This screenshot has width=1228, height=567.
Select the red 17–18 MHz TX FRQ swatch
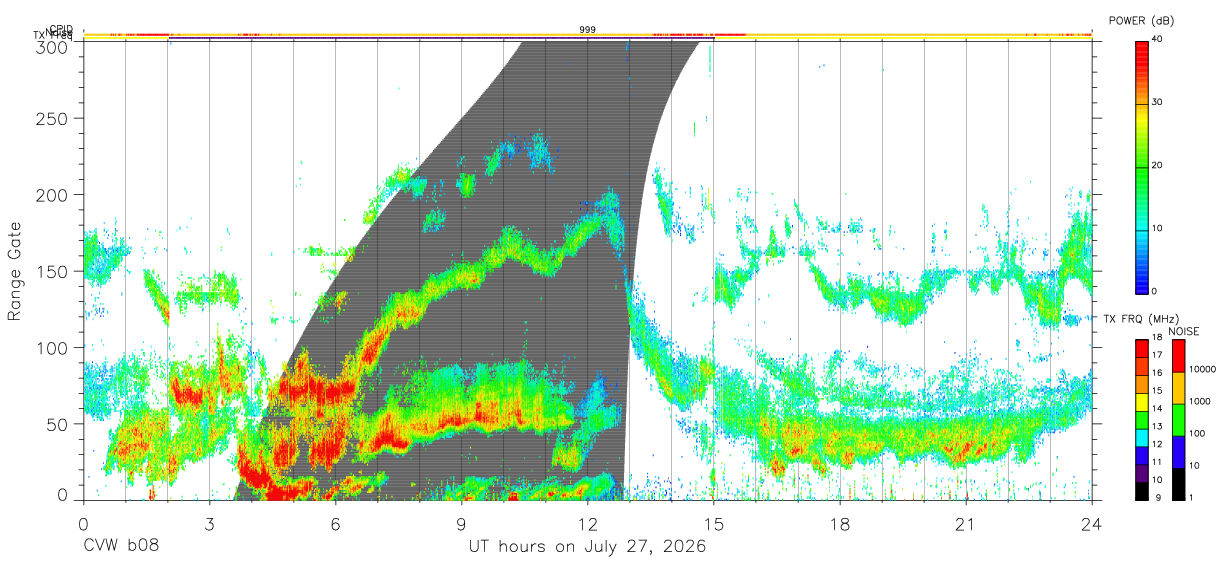(1142, 347)
